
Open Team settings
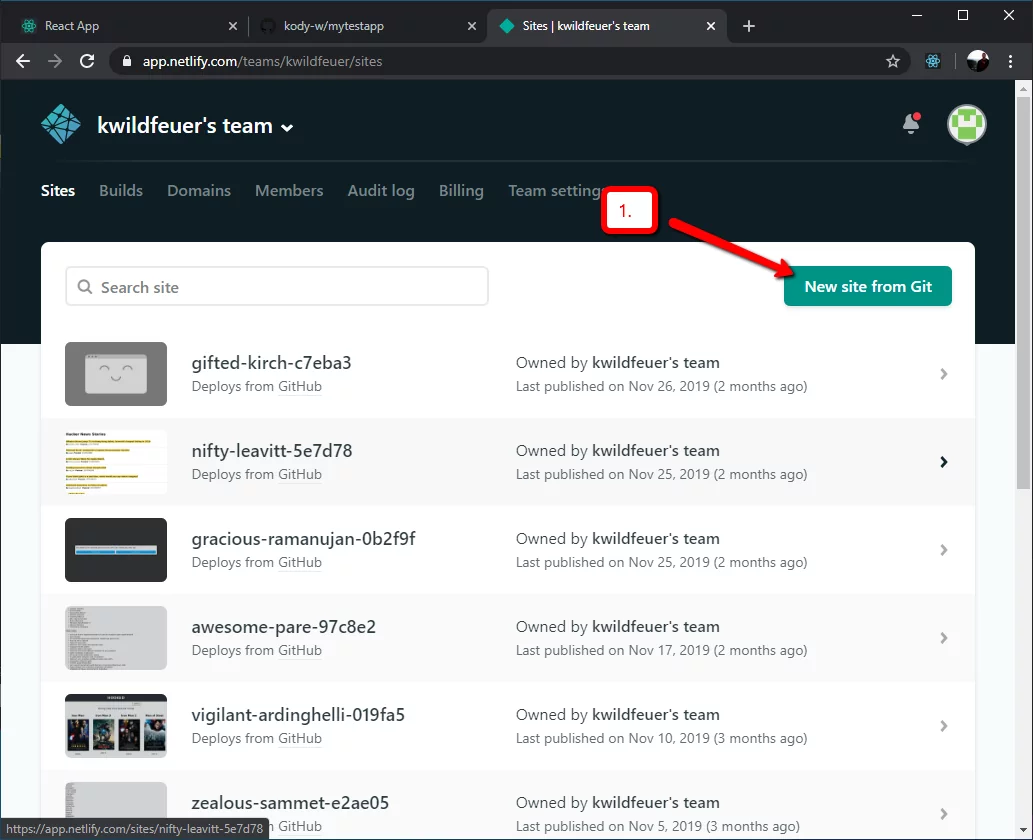(555, 191)
